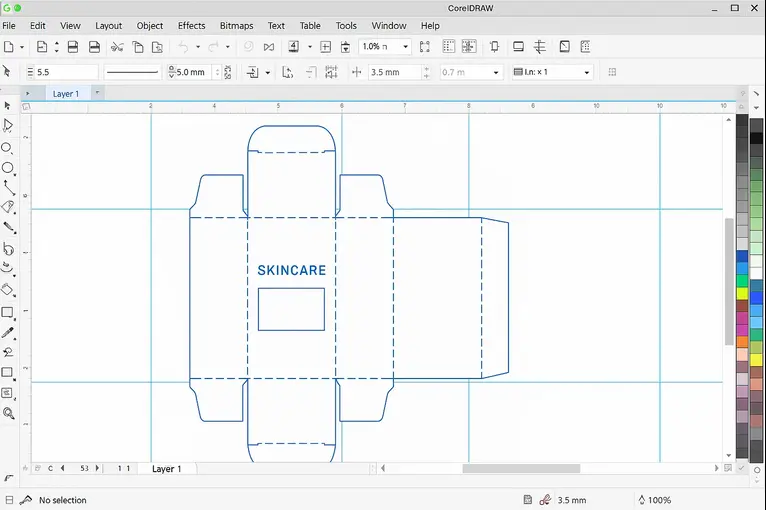
Task: Click the 5.0 mm size field
Action: pyautogui.click(x=192, y=72)
